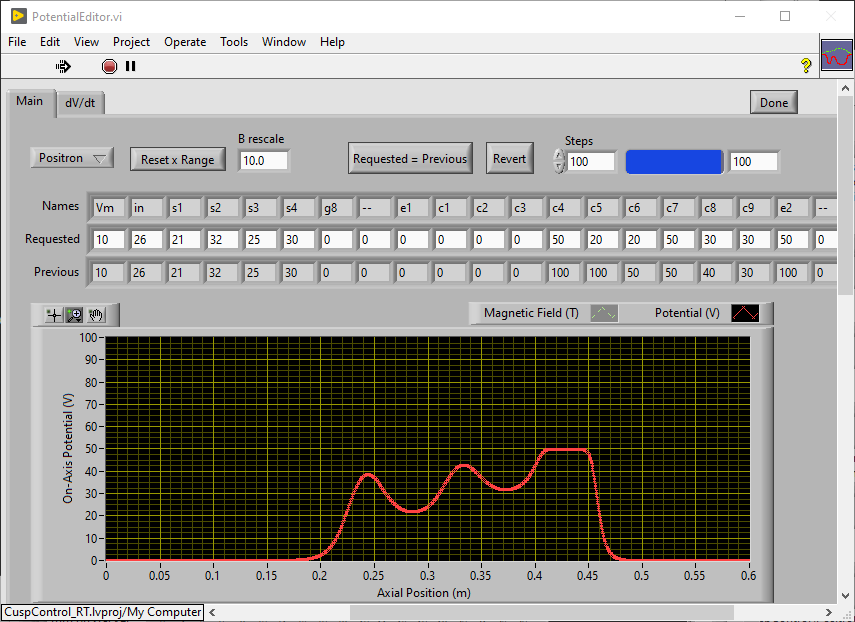Open the Operate menu
Viewport: 855px width, 622px height.
click(185, 42)
